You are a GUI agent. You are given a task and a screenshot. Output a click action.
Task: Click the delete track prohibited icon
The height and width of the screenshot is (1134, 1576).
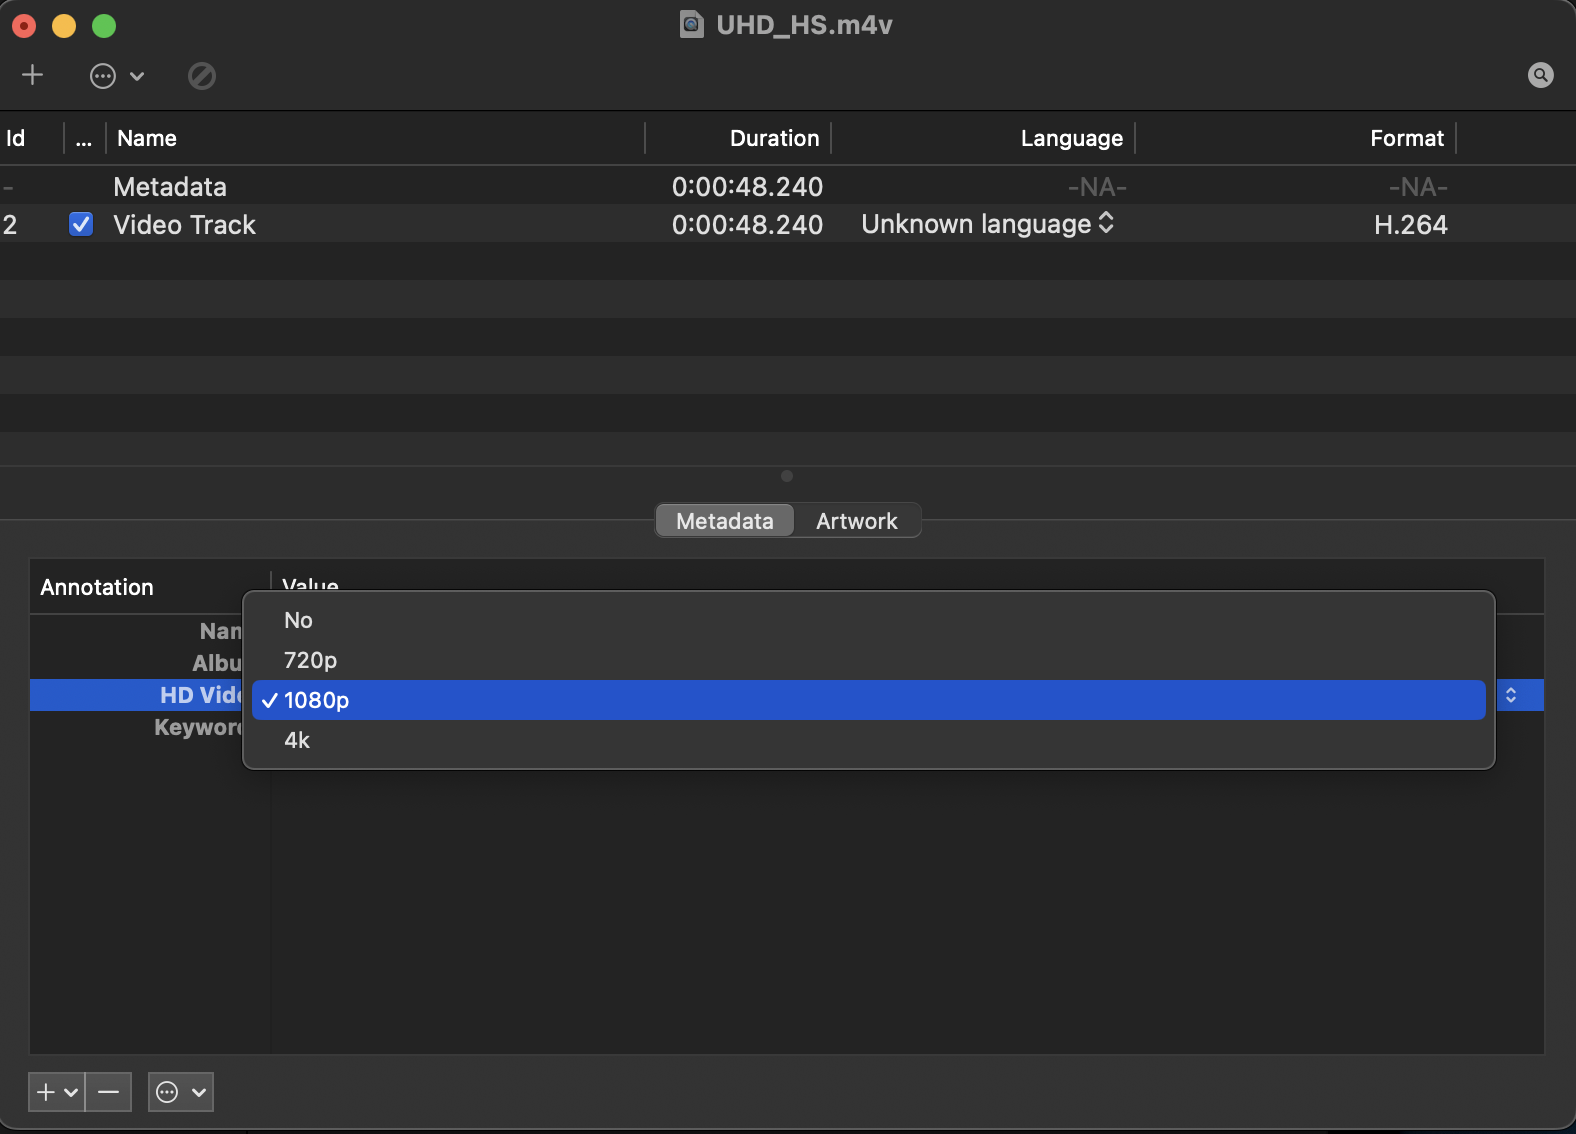(202, 76)
